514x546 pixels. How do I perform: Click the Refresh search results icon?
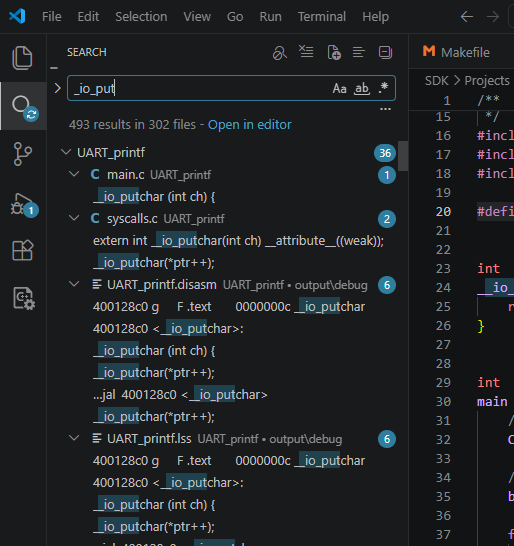coord(280,53)
